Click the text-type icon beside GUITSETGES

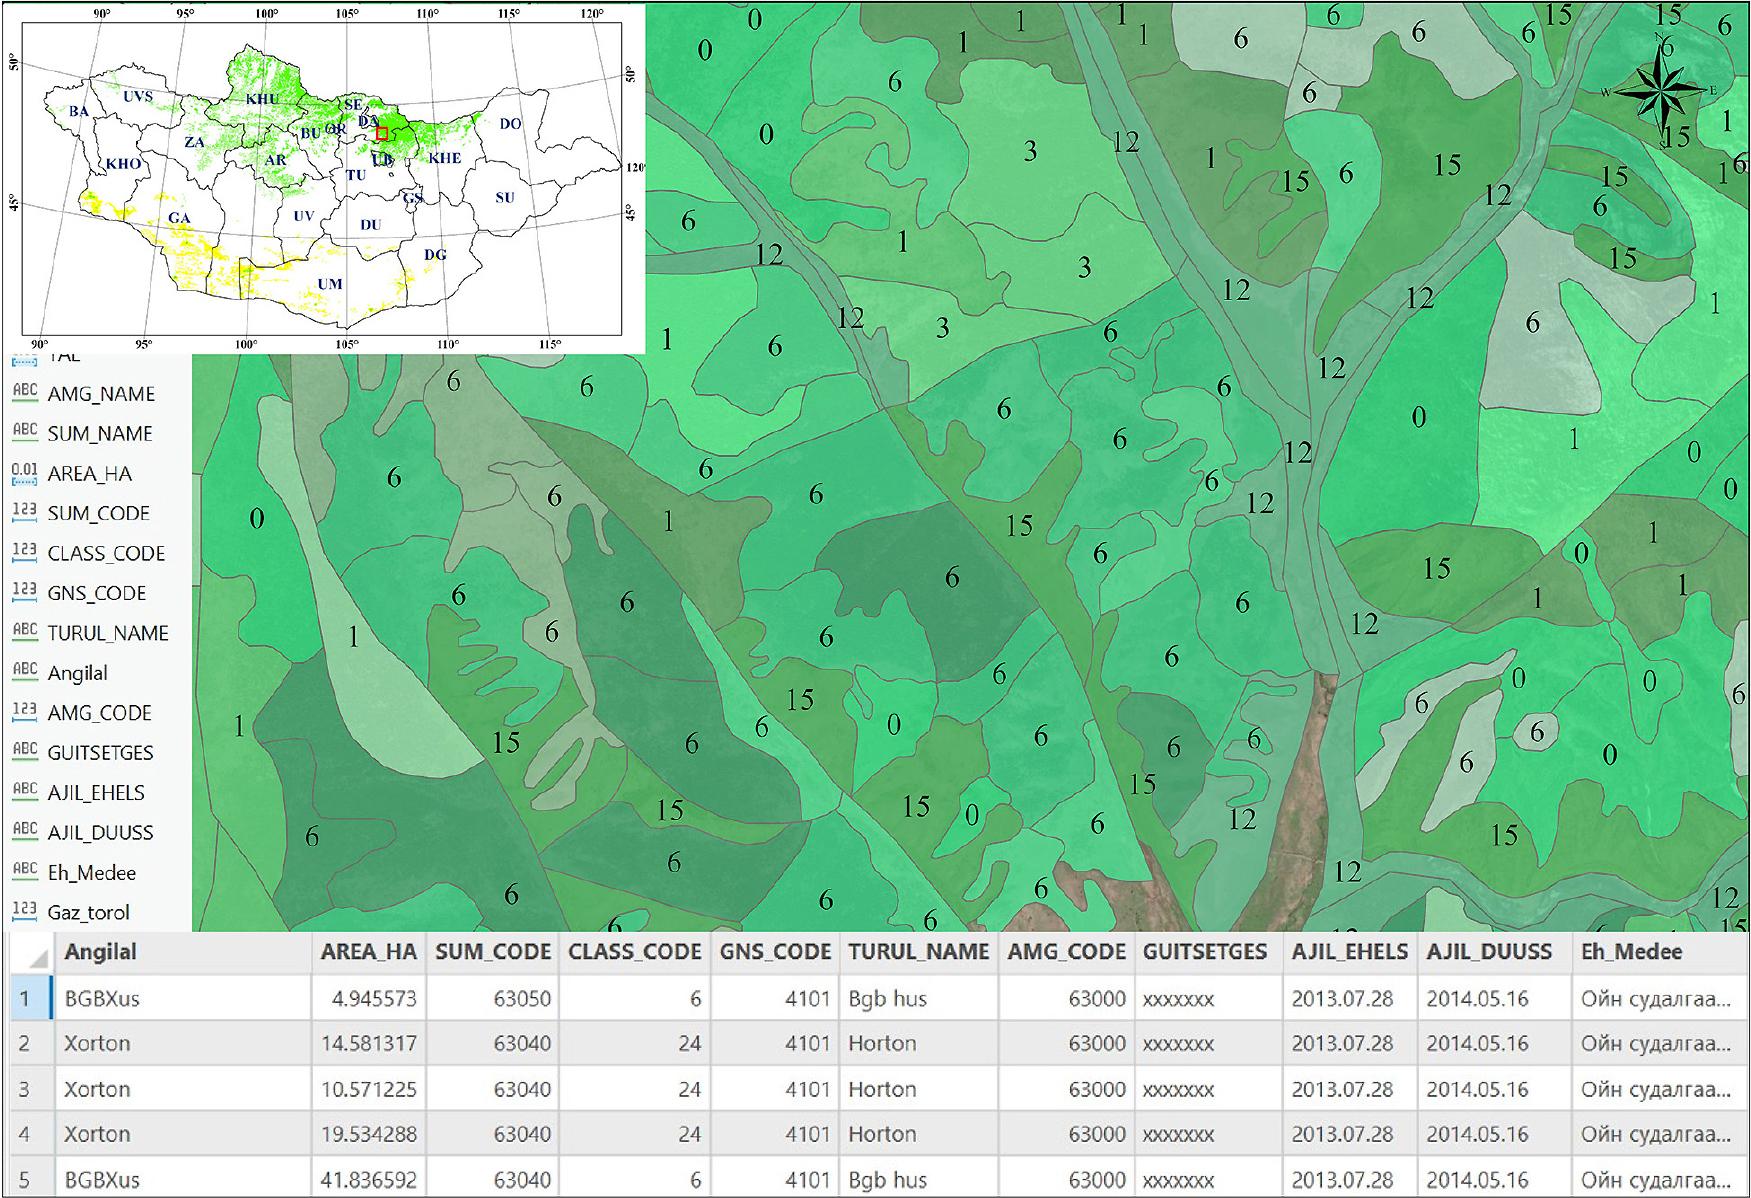pyautogui.click(x=25, y=751)
